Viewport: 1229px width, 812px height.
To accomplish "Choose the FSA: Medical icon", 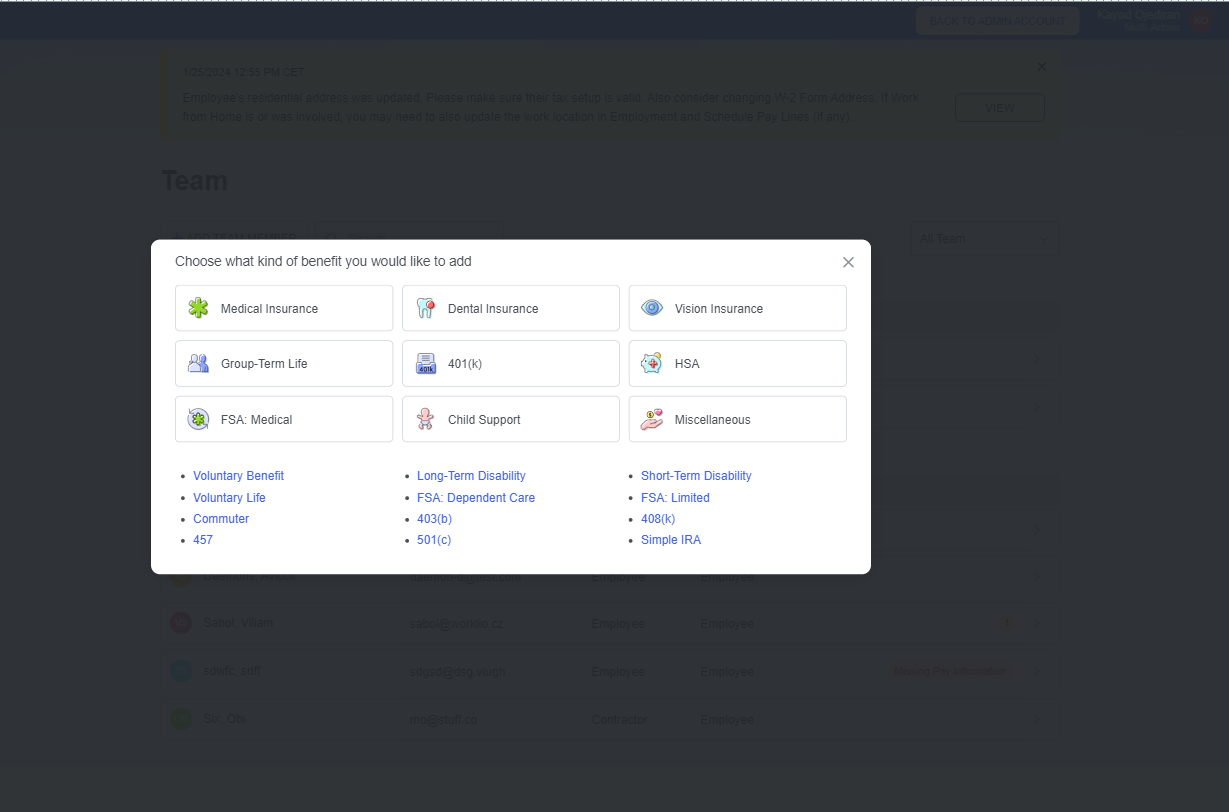I will pyautogui.click(x=198, y=419).
